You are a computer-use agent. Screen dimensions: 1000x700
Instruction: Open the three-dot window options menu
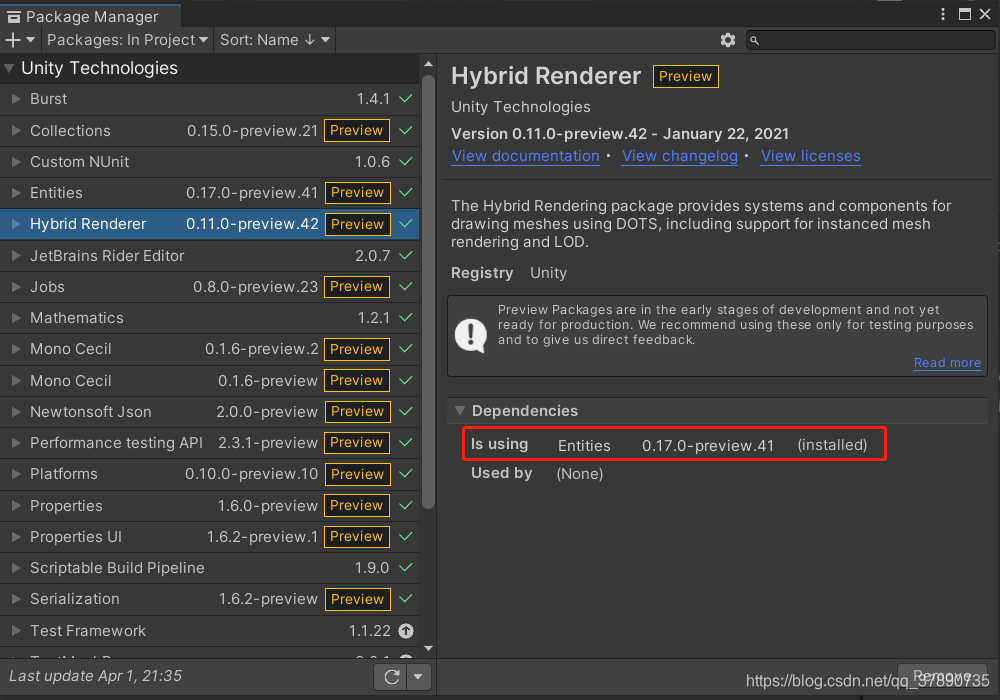[x=943, y=14]
